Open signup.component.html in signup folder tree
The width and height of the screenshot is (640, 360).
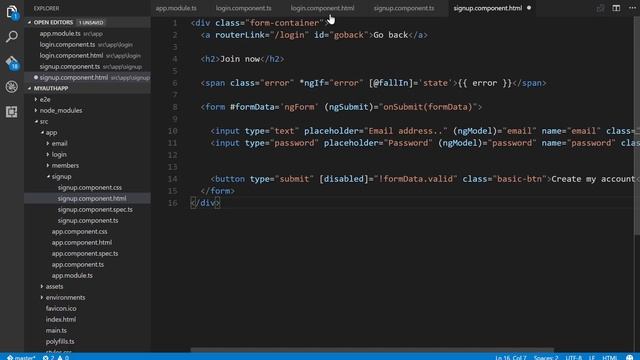[x=92, y=198]
